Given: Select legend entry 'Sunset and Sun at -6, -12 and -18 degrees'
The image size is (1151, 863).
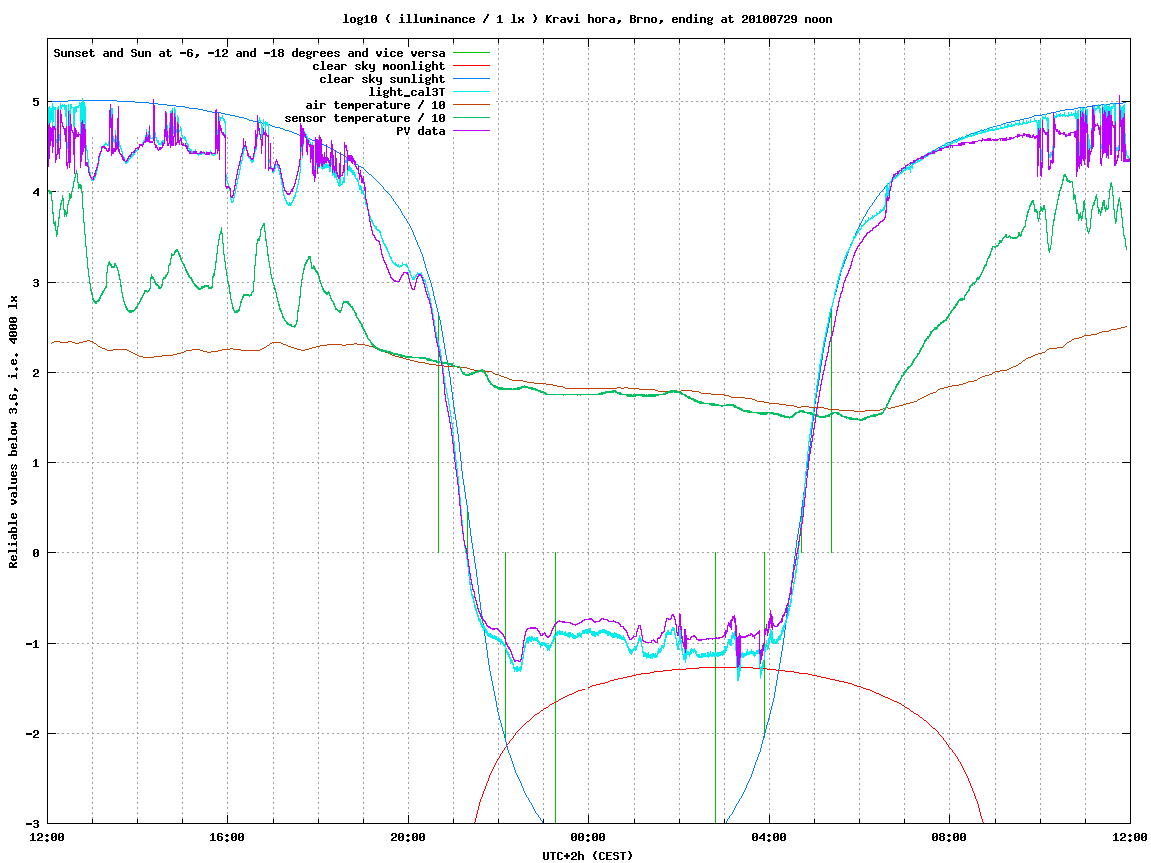Looking at the screenshot, I should (249, 53).
